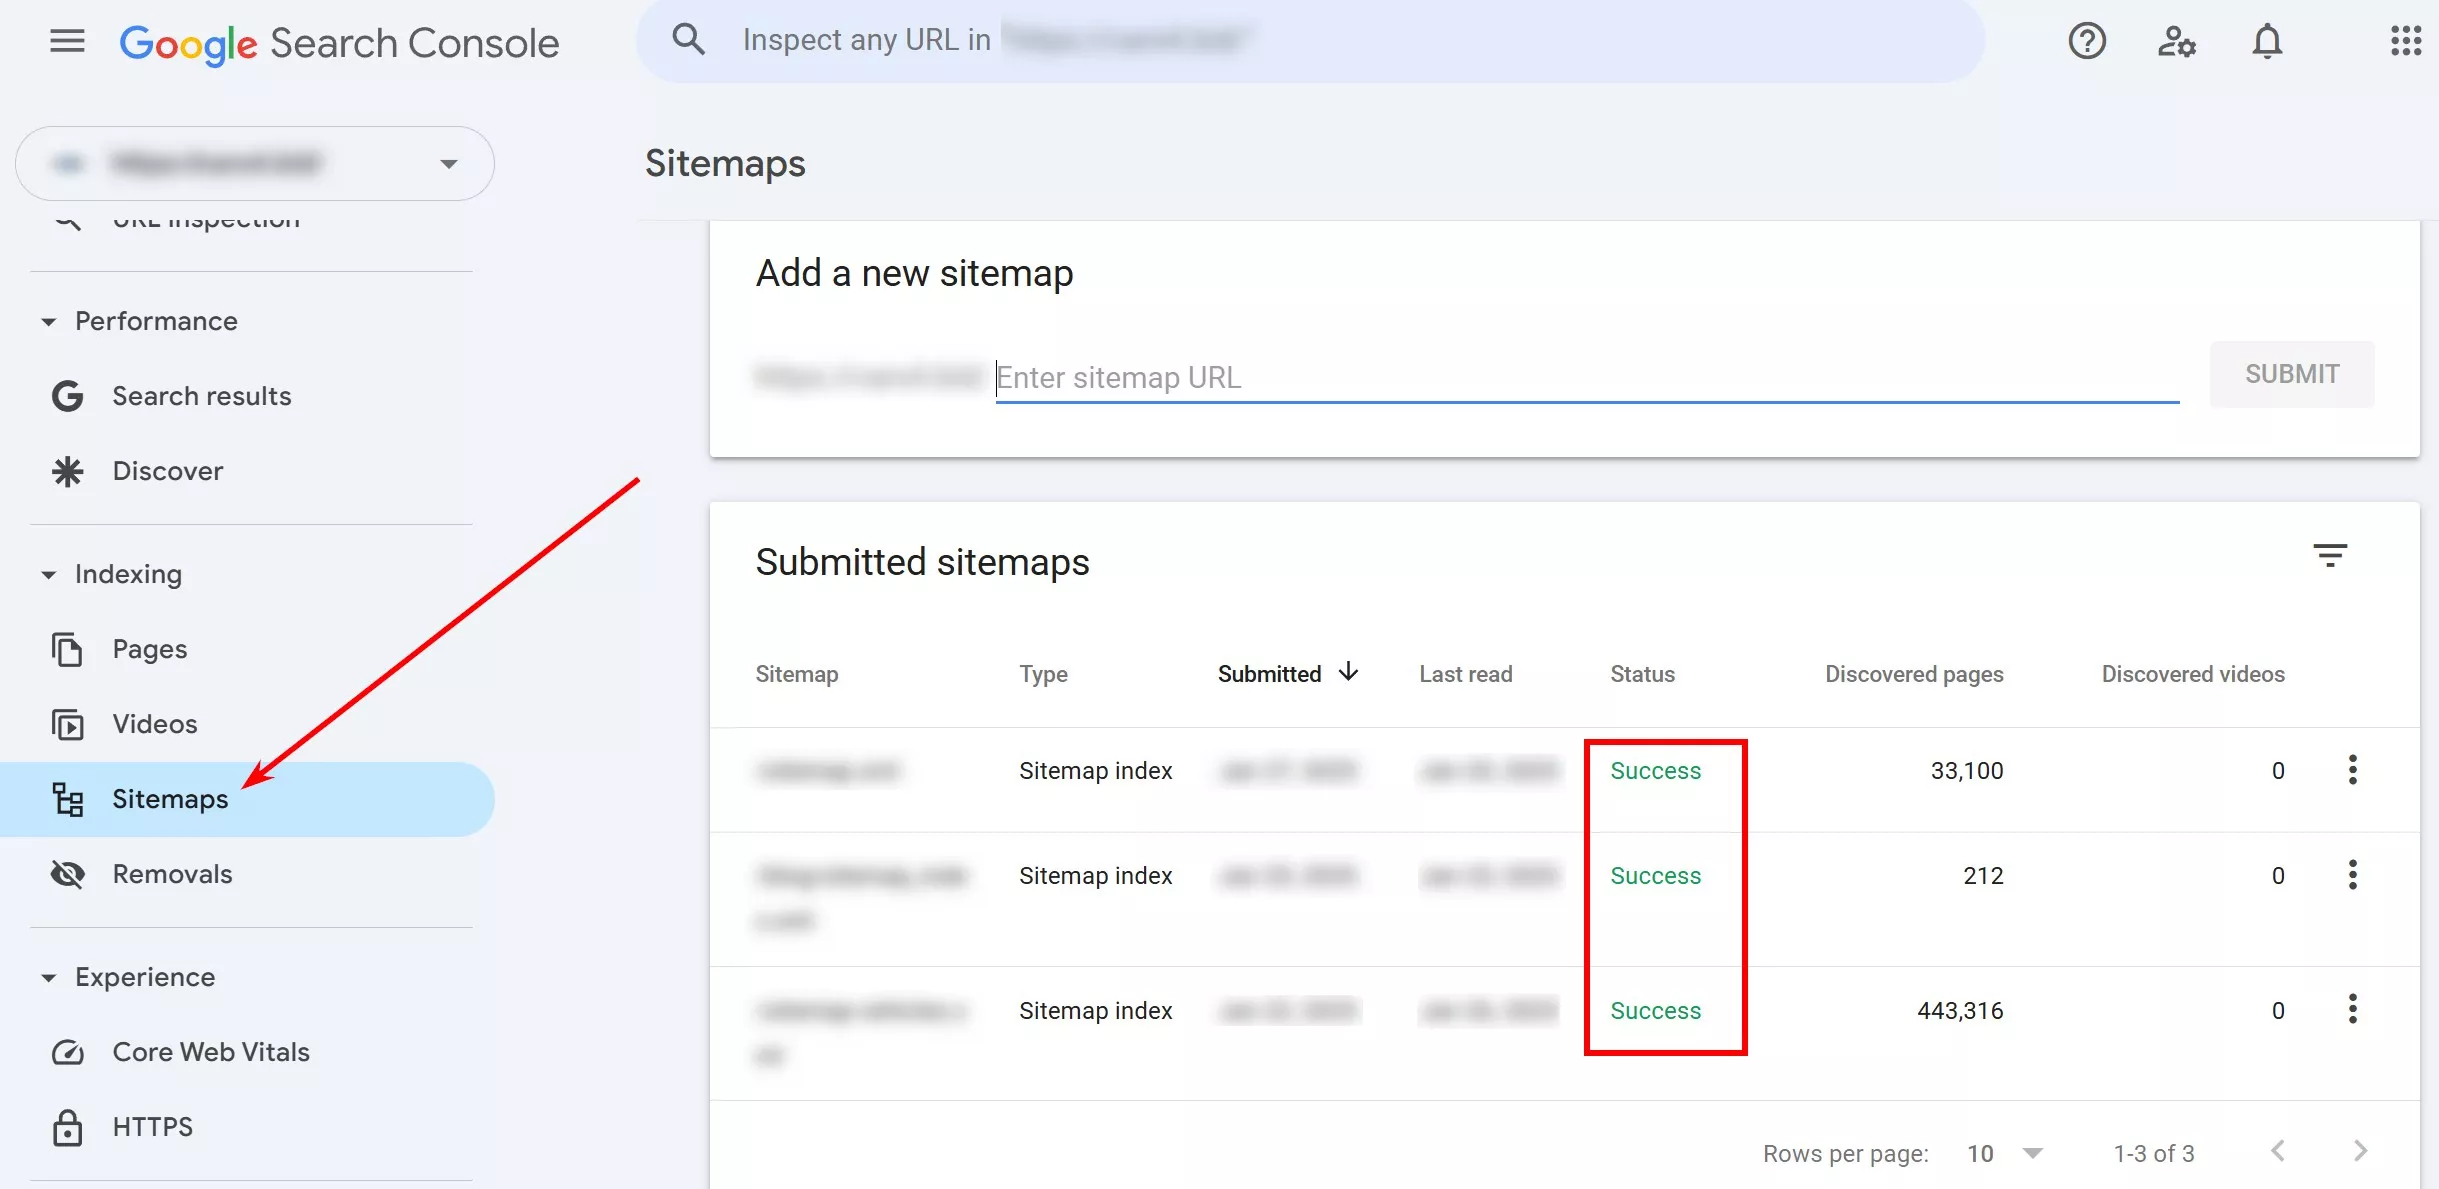This screenshot has height=1189, width=2439.
Task: Click the HTTPS padlock icon
Action: click(x=67, y=1127)
